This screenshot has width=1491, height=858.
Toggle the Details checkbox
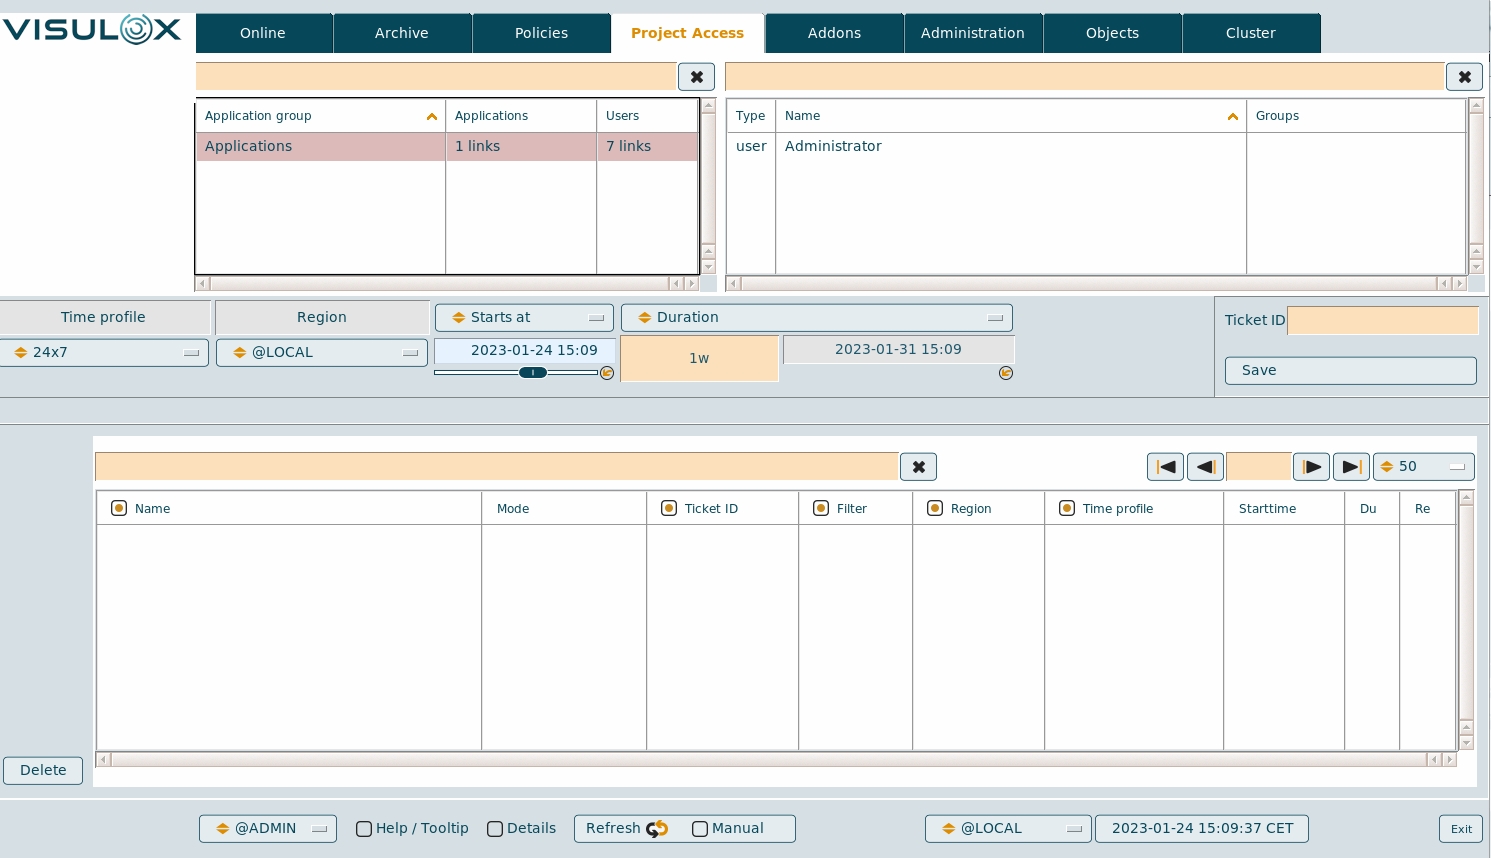(x=495, y=829)
